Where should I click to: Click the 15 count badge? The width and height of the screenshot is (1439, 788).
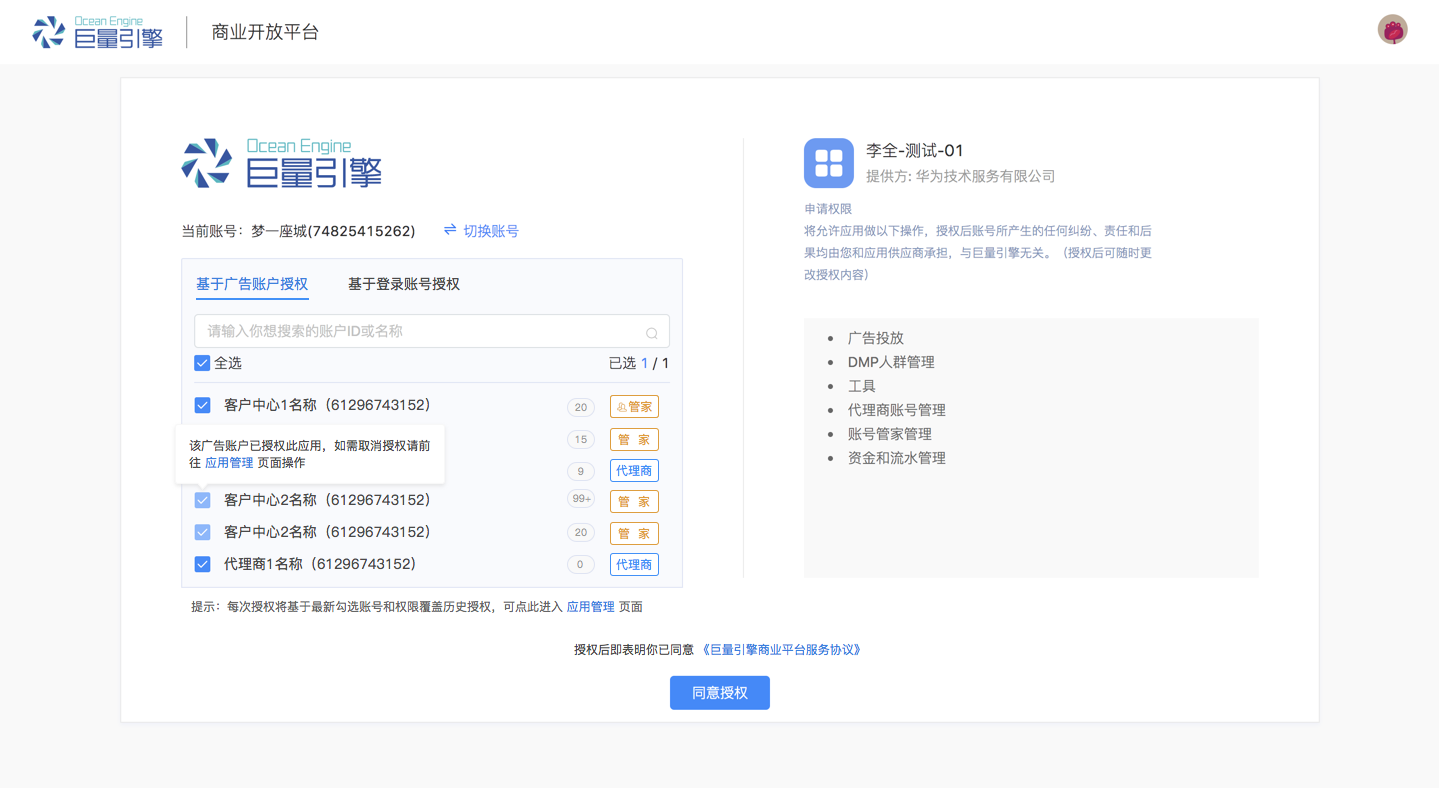[581, 439]
